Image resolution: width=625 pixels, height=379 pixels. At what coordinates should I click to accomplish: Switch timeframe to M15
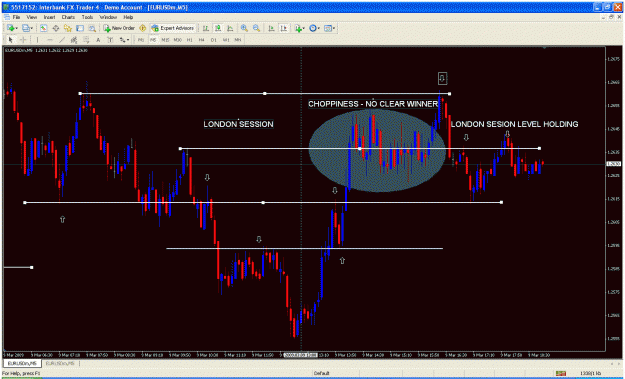point(165,40)
